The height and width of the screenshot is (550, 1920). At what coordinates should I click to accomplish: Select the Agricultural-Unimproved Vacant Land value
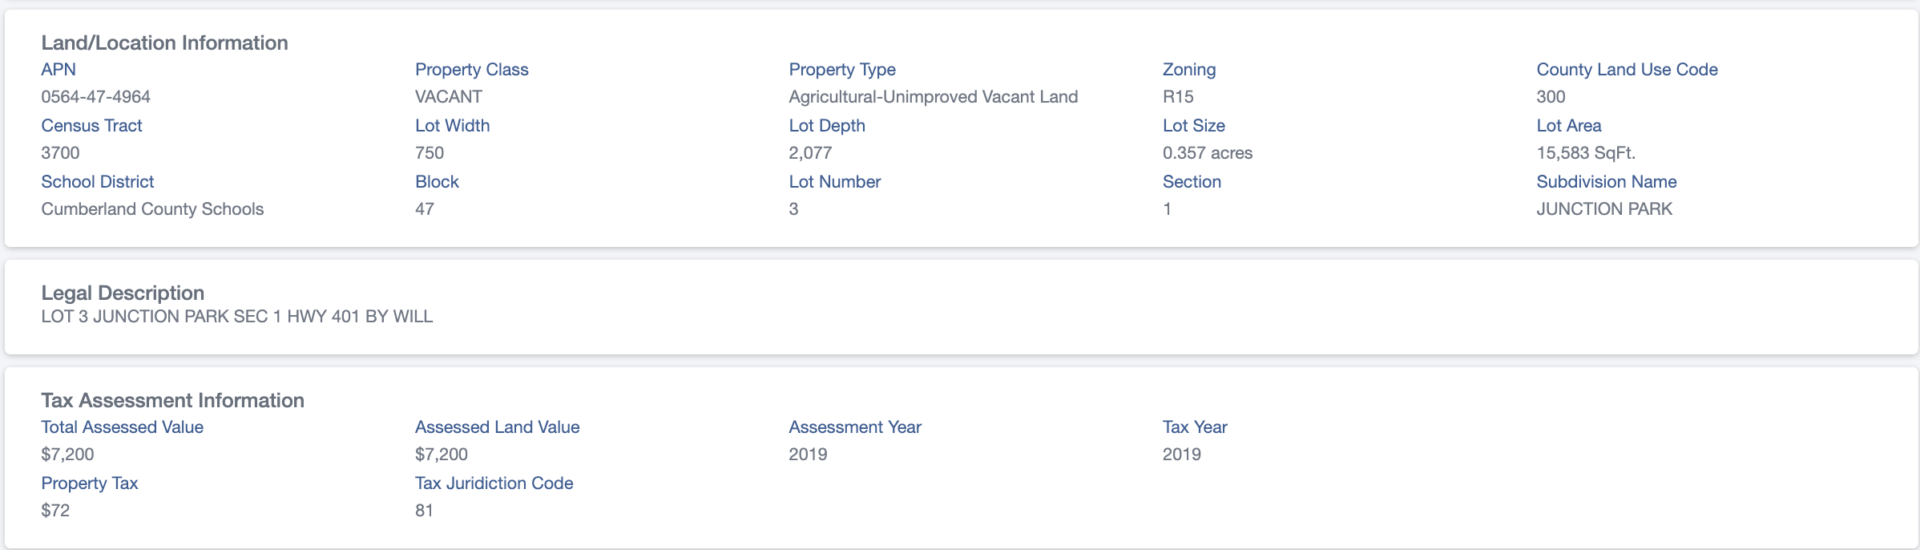point(933,97)
